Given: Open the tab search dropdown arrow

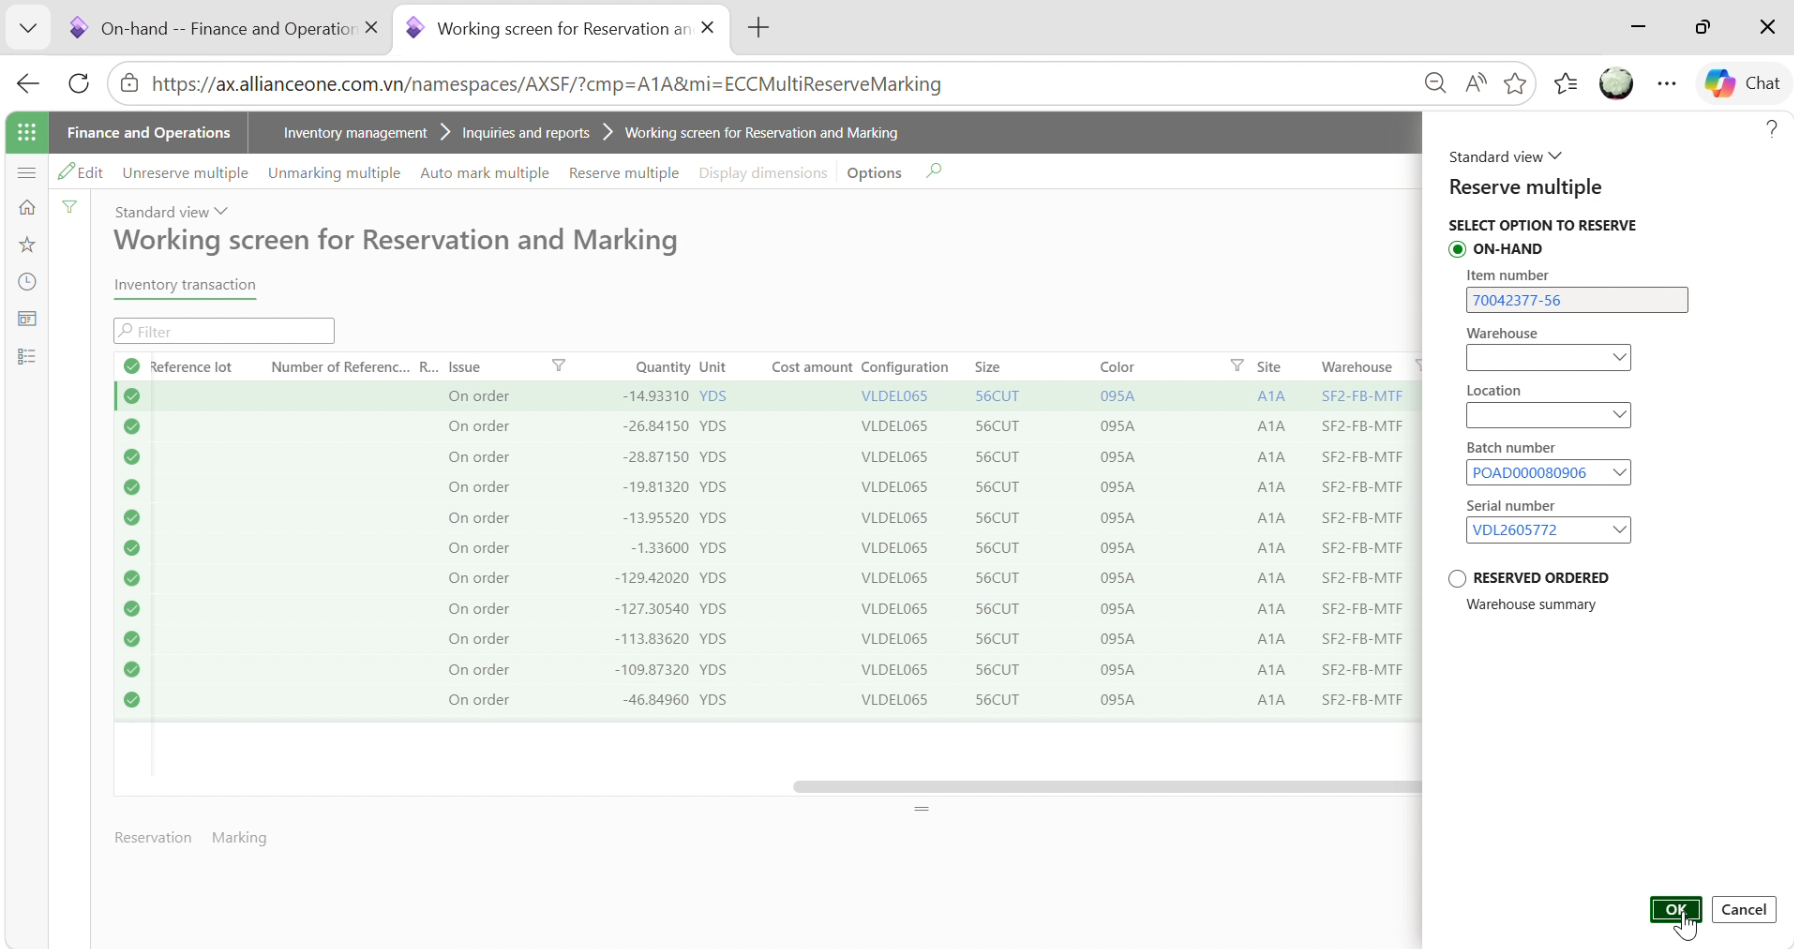Looking at the screenshot, I should (x=28, y=28).
